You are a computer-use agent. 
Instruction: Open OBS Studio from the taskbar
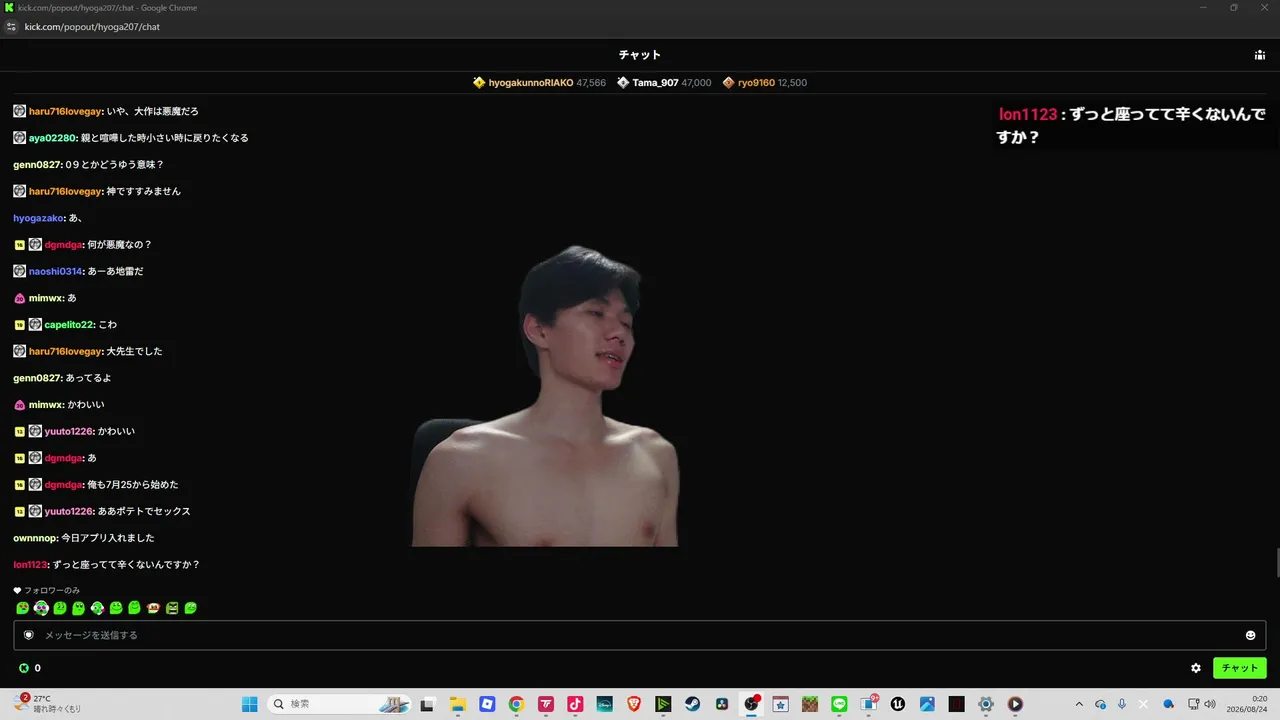click(751, 704)
